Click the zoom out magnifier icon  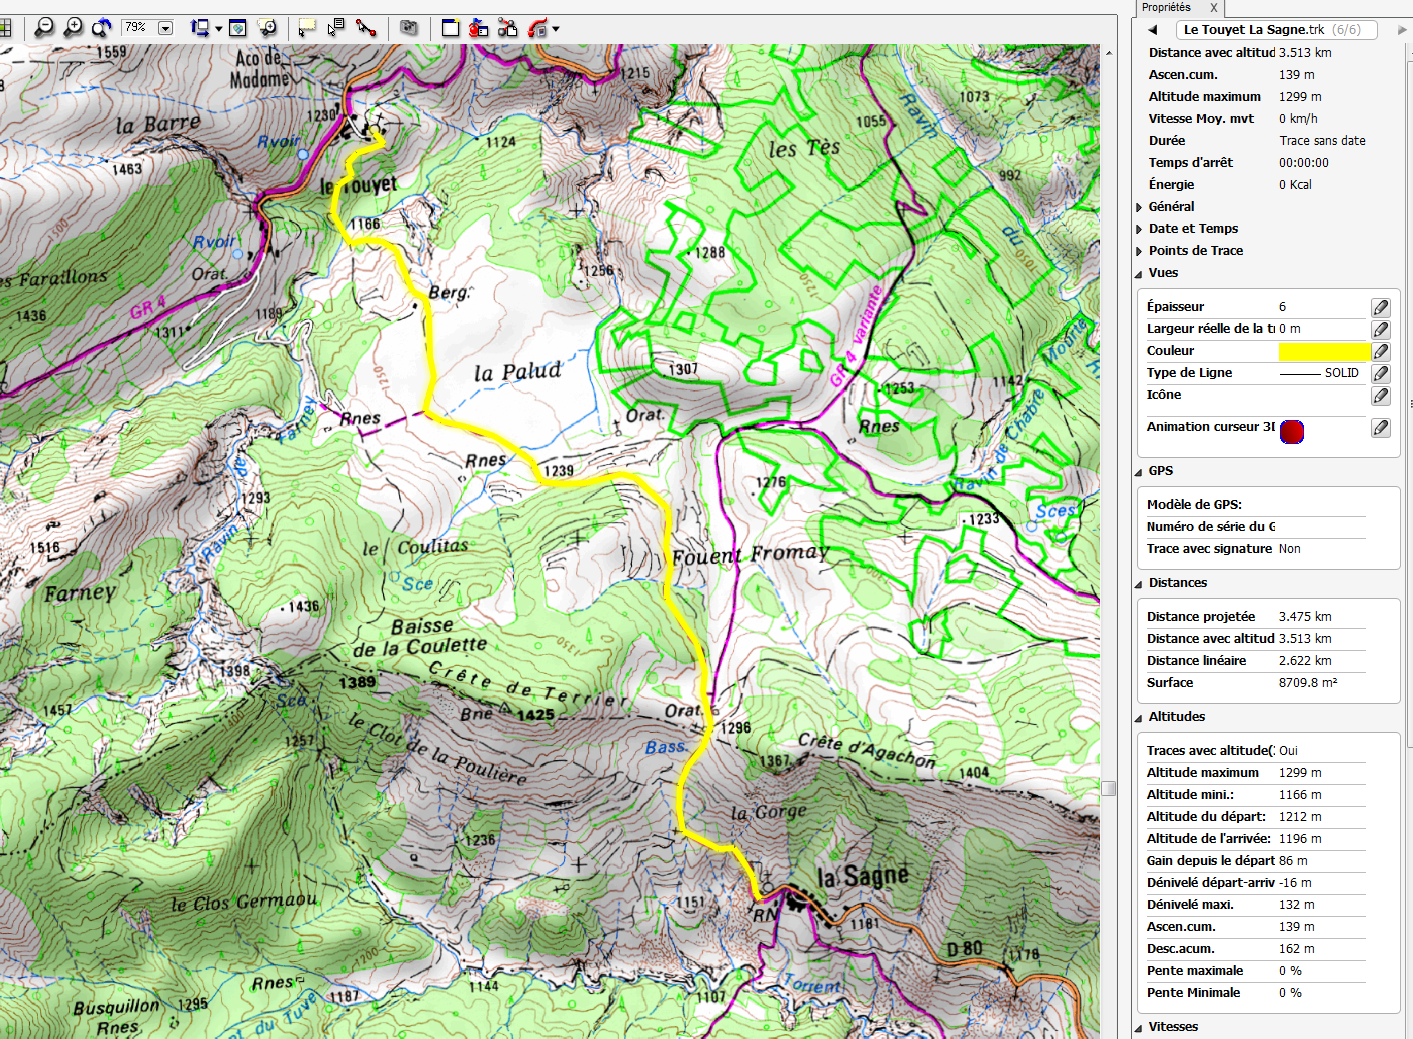44,28
